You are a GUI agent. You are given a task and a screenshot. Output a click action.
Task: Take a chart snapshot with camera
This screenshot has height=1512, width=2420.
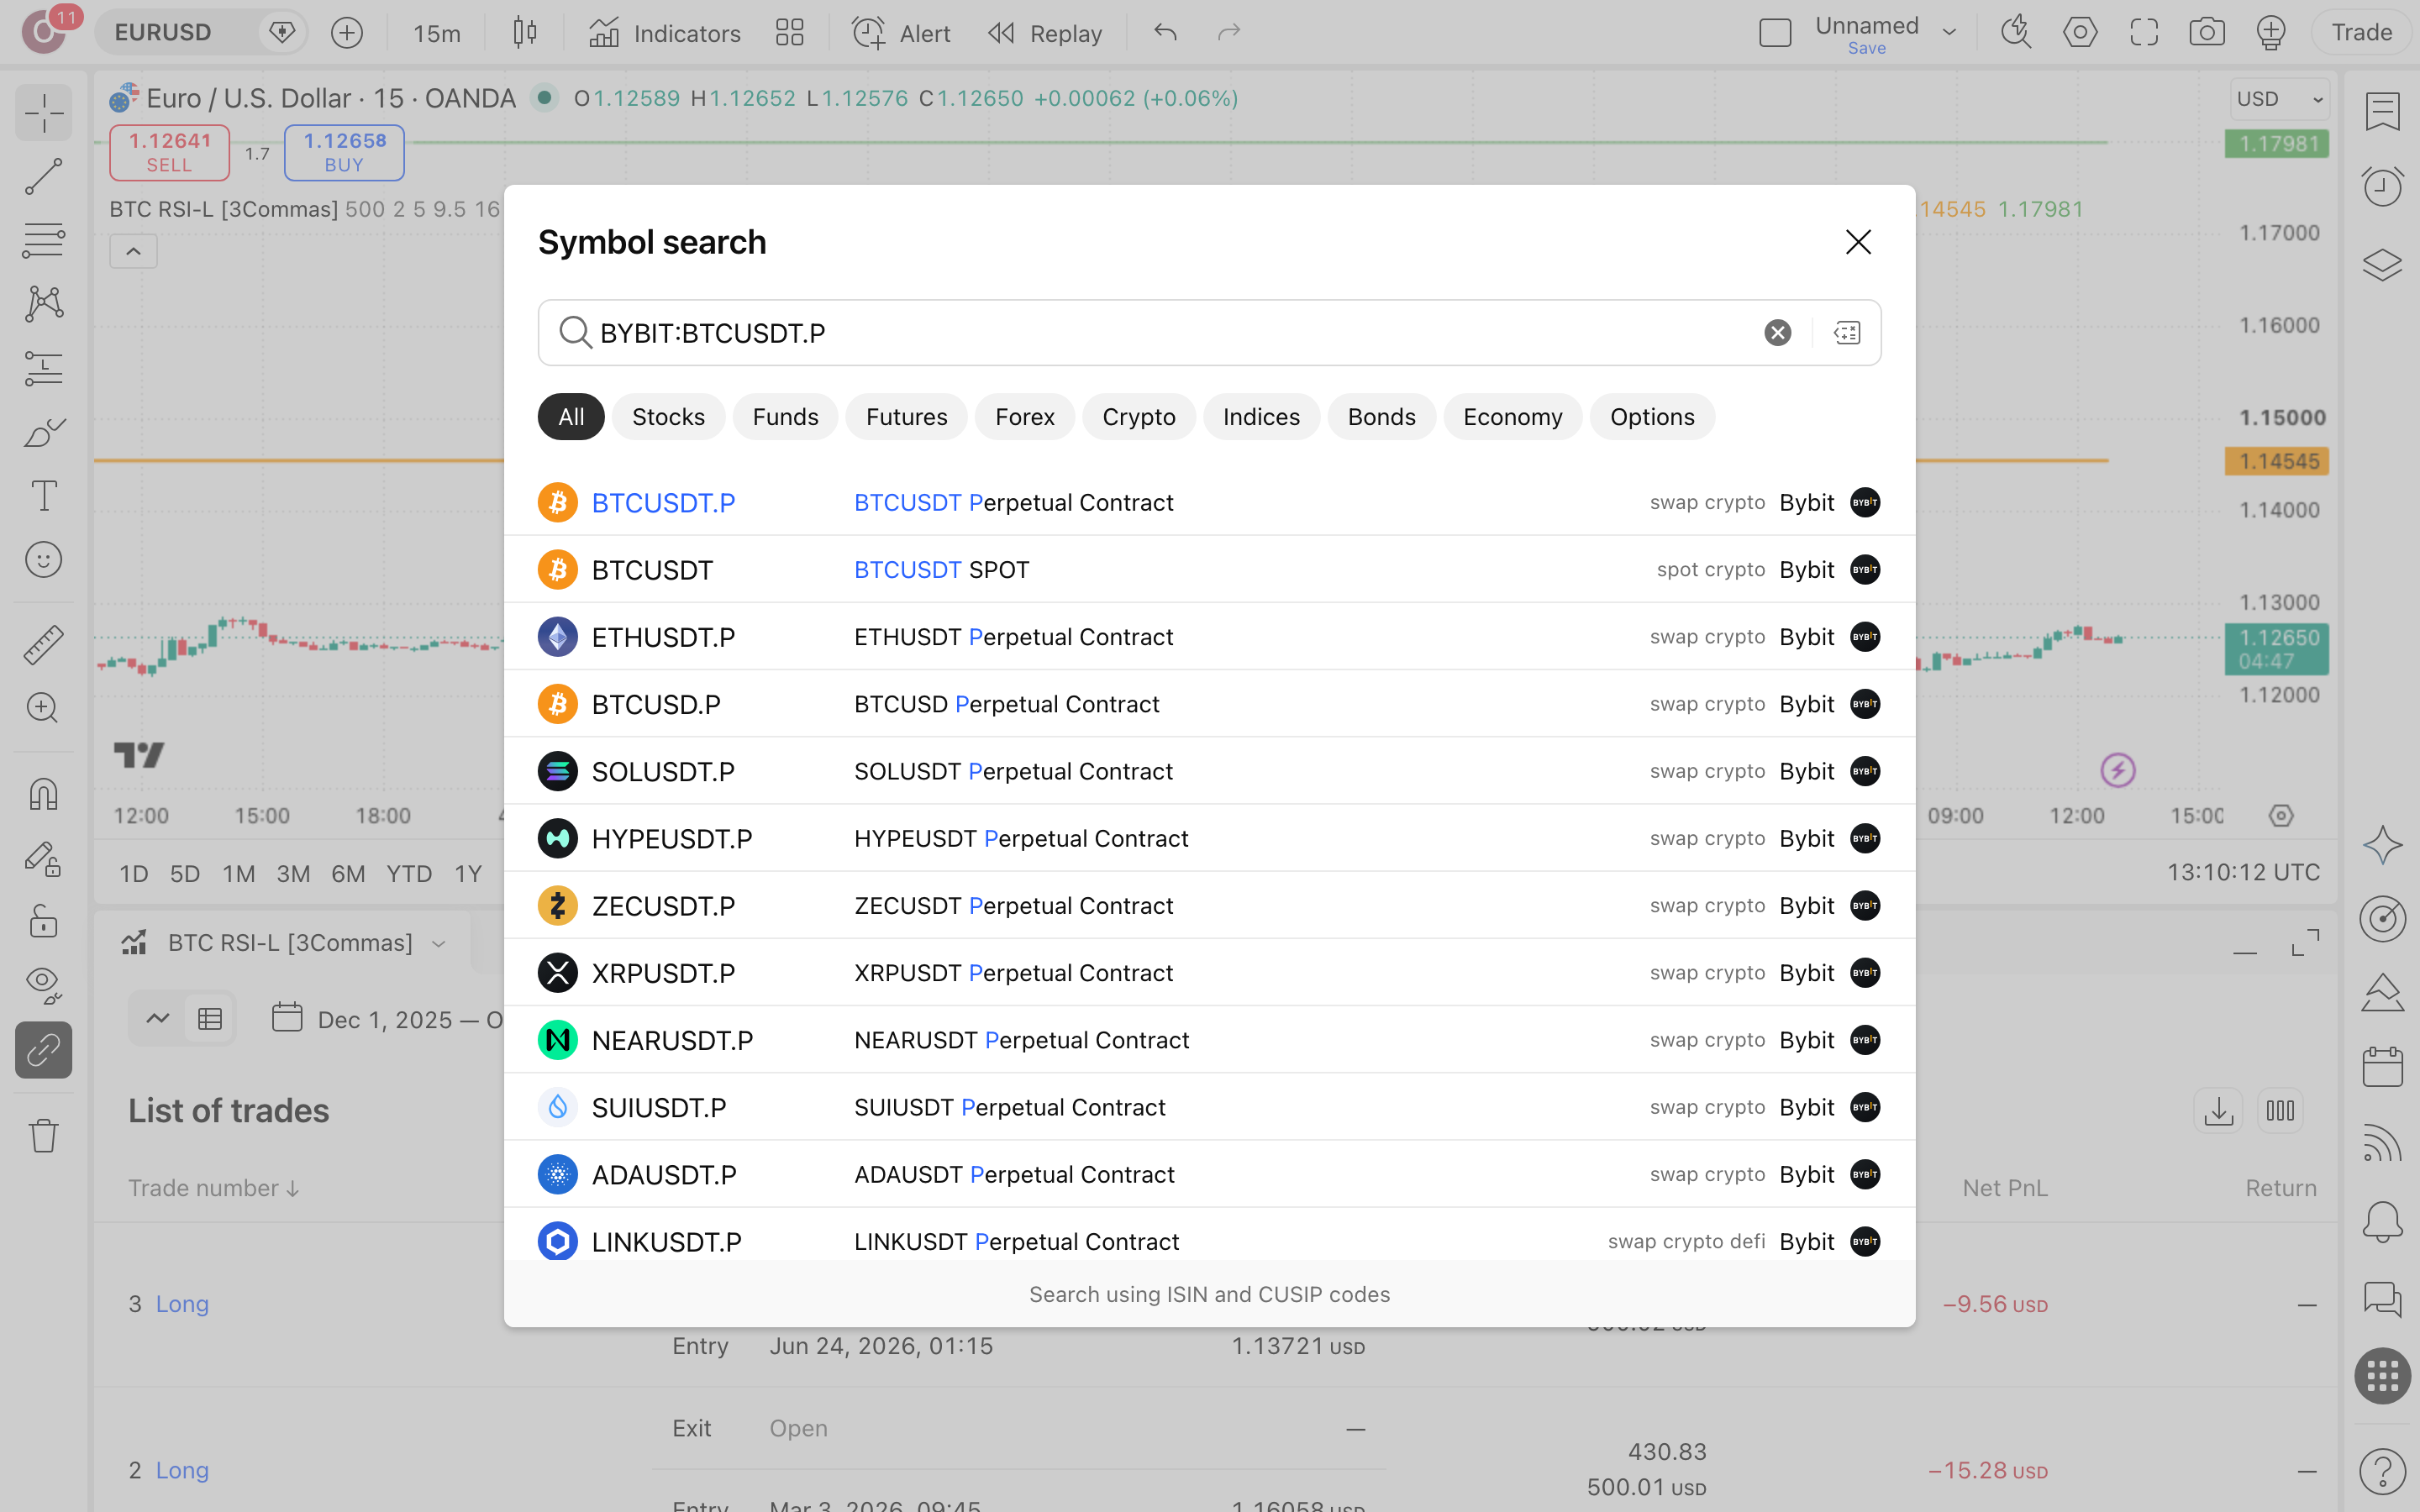2206,33
